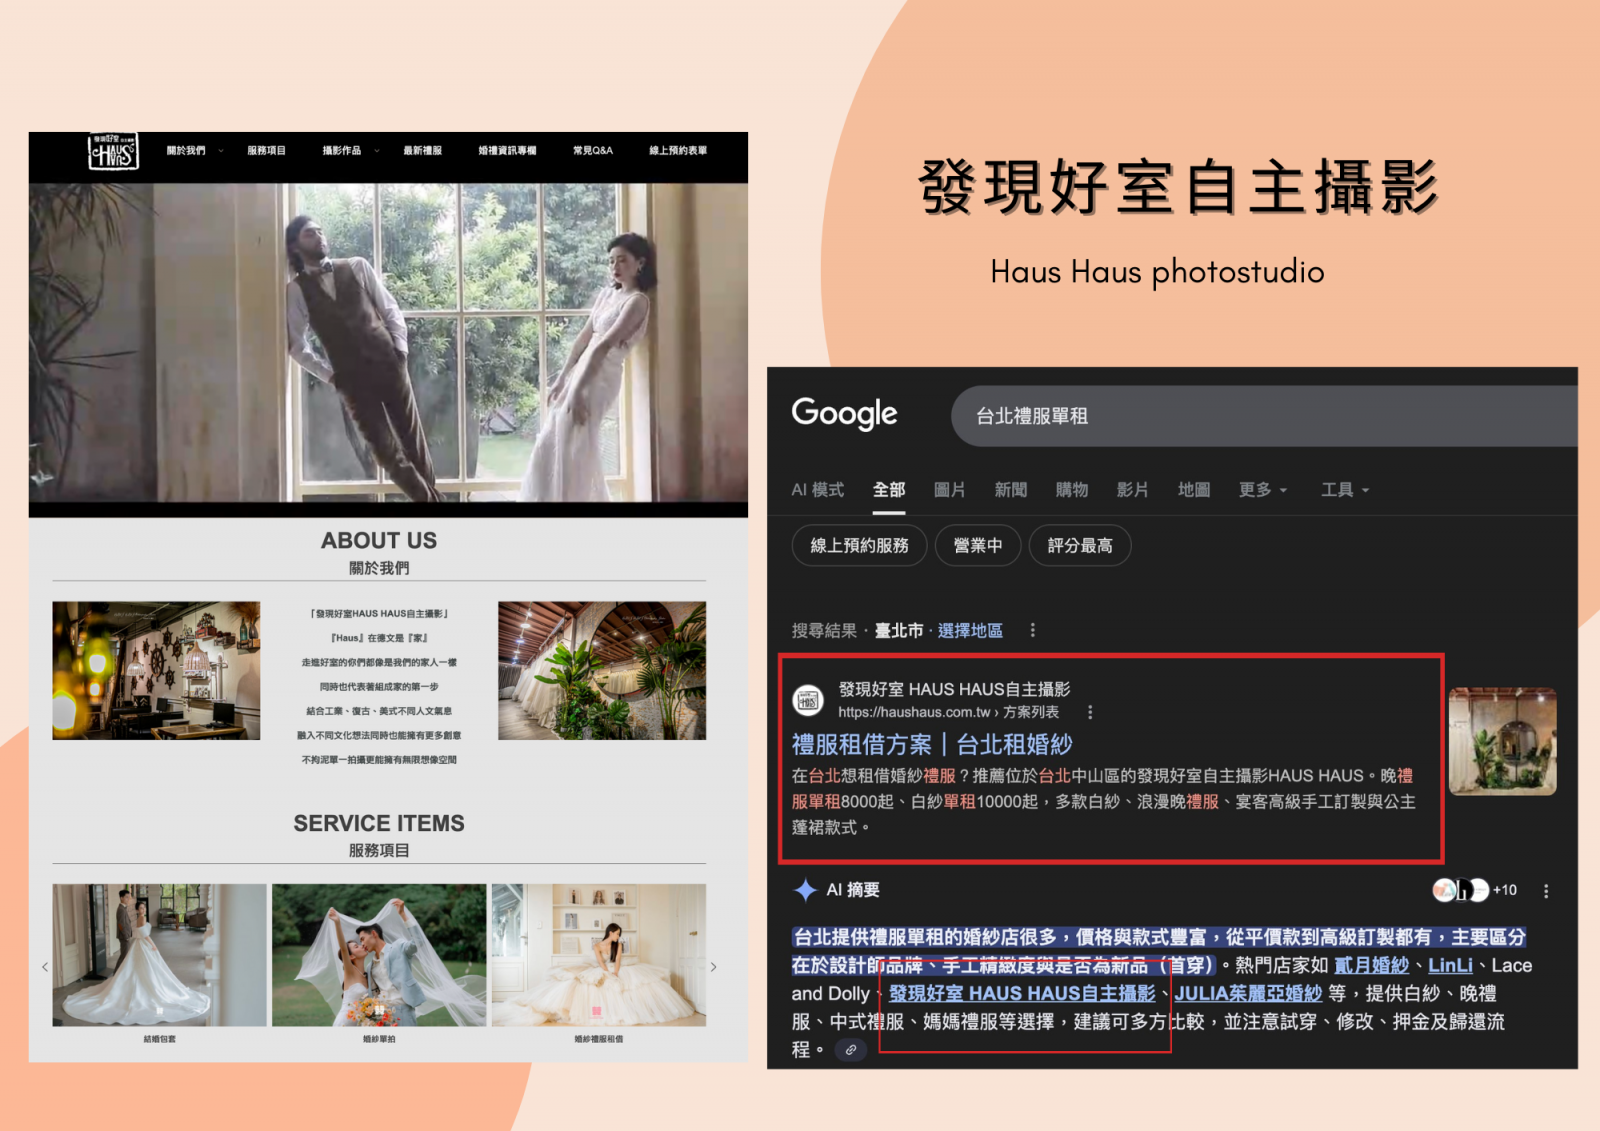This screenshot has width=1600, height=1131.
Task: Enable the 評分最高 filter chip
Action: coord(1079,546)
